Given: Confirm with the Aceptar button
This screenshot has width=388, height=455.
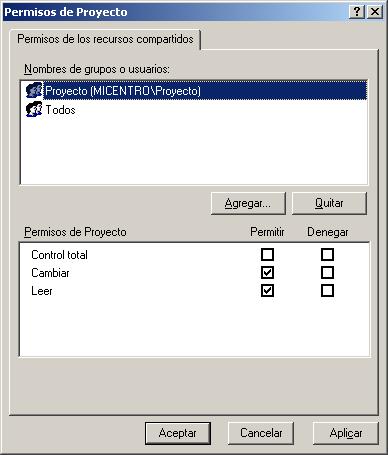Looking at the screenshot, I should pyautogui.click(x=178, y=433).
